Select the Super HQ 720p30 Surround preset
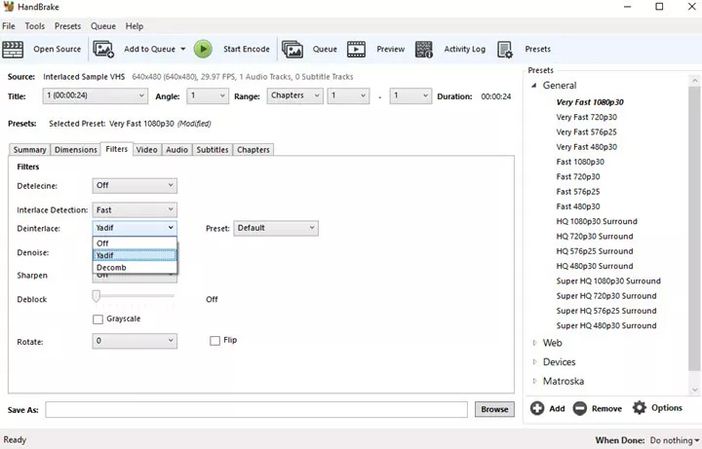Screen dimensions: 702x449 [x=606, y=296]
